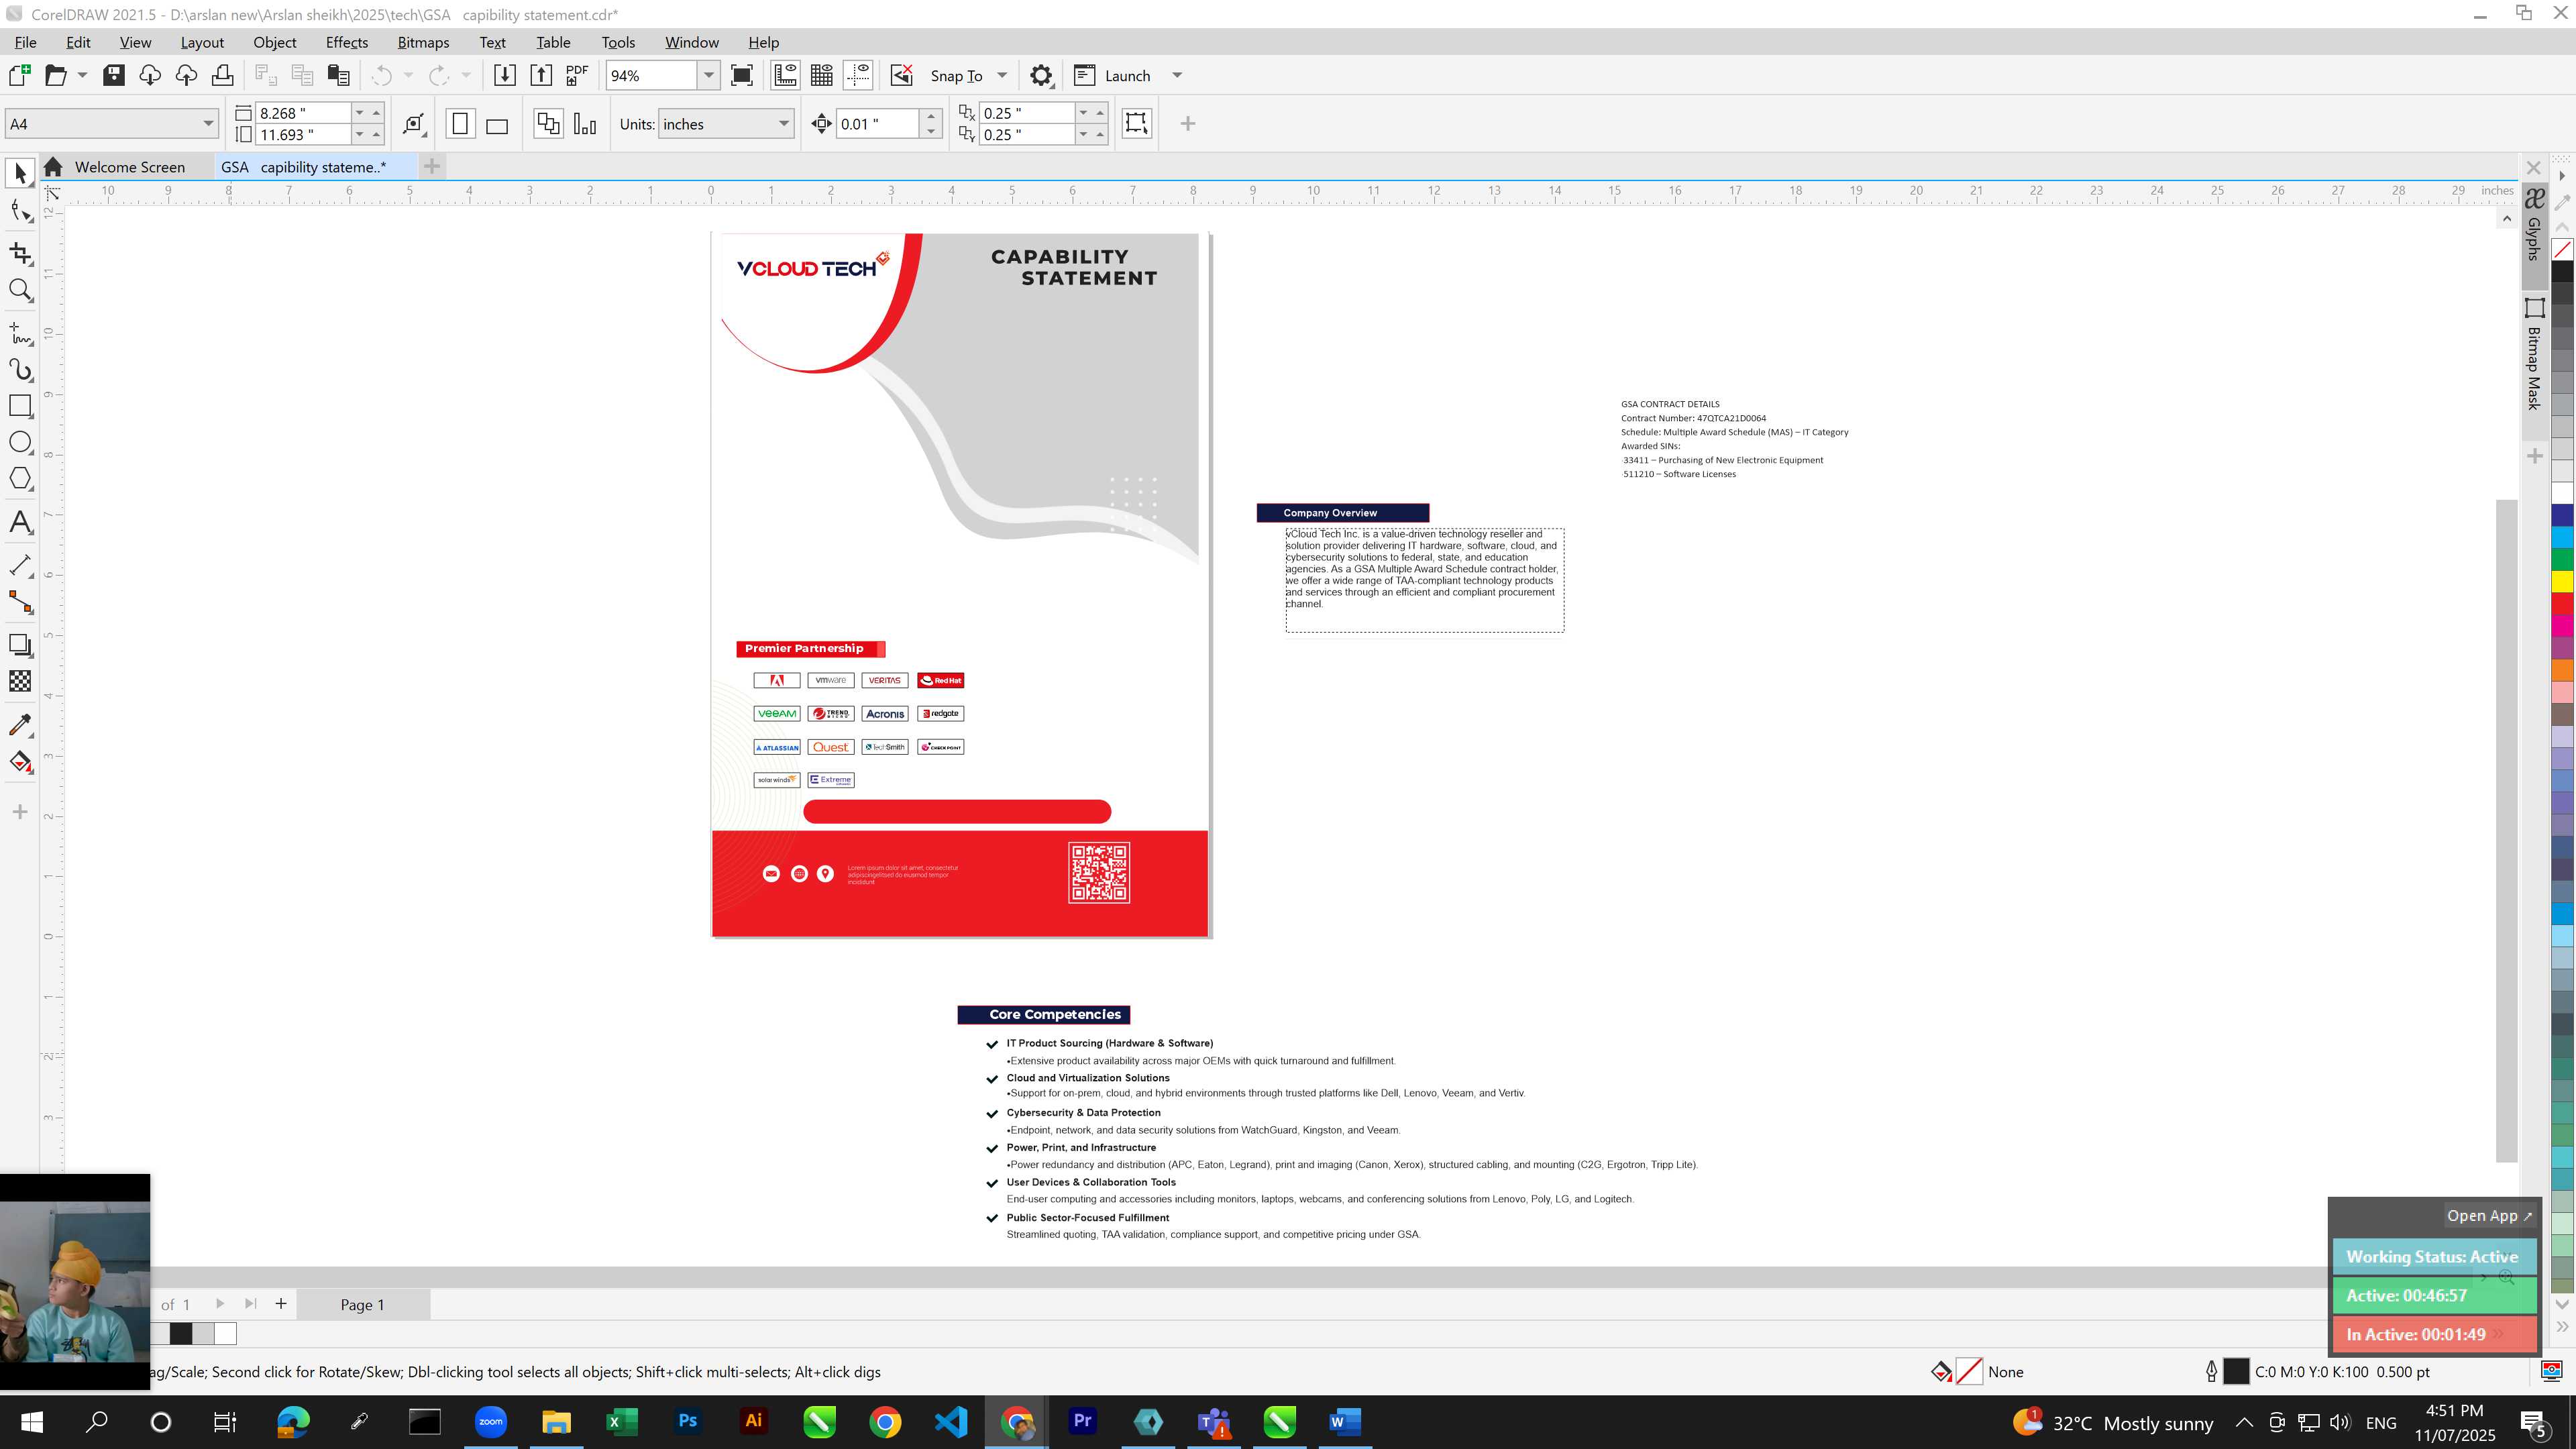Select the Ellipse tool
This screenshot has height=1449, width=2576.
tap(20, 442)
